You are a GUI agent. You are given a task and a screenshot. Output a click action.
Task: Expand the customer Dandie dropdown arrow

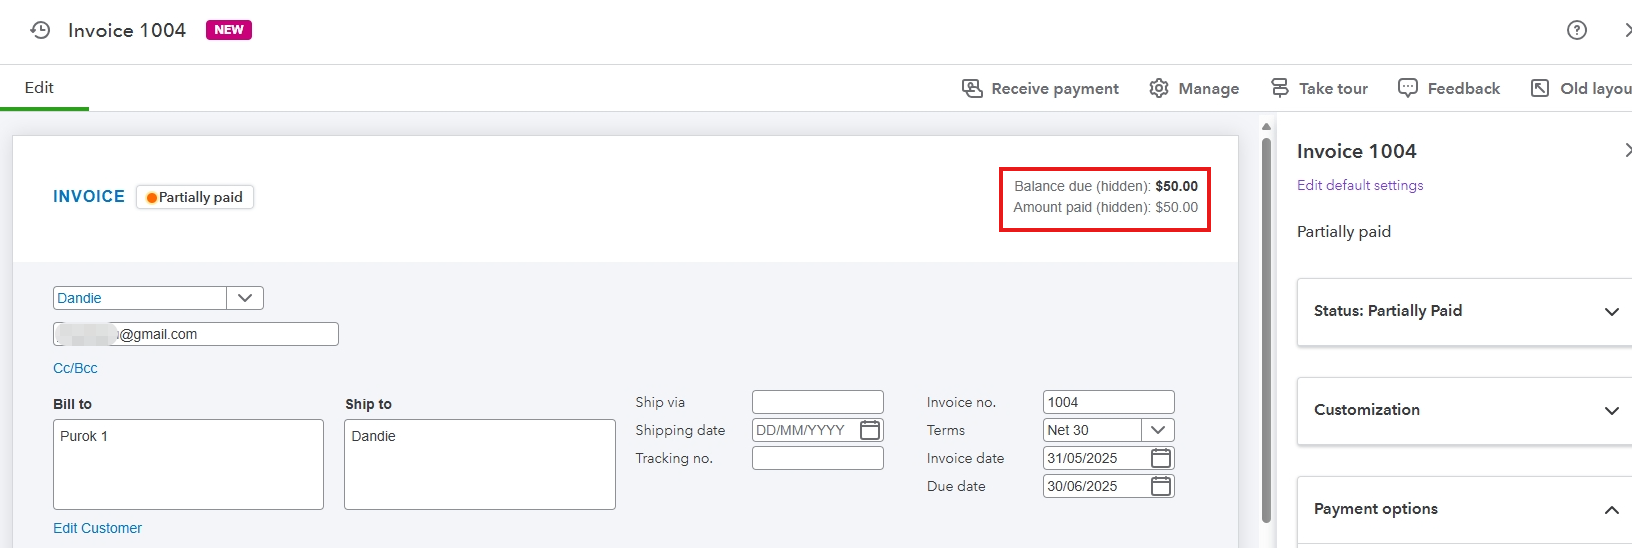click(245, 298)
